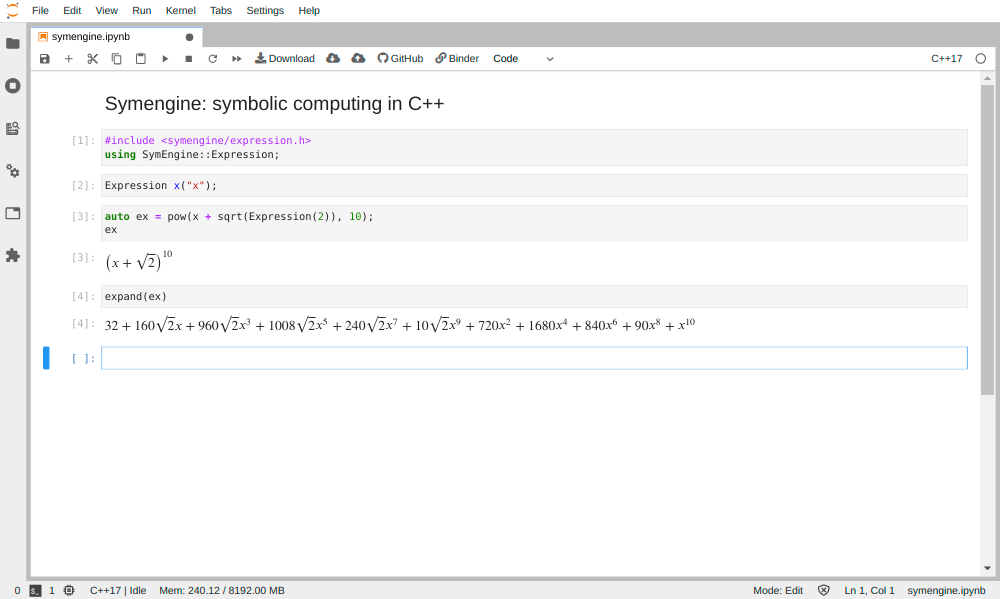Click the C++17 kernel name selector

point(946,59)
